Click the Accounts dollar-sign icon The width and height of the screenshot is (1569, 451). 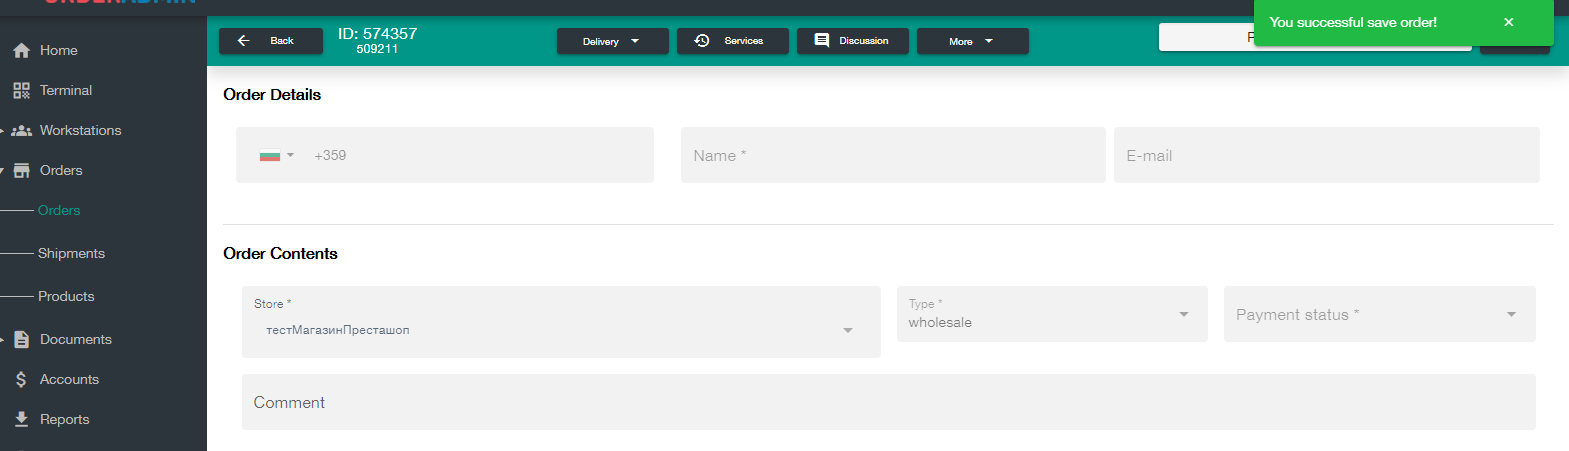(x=21, y=380)
